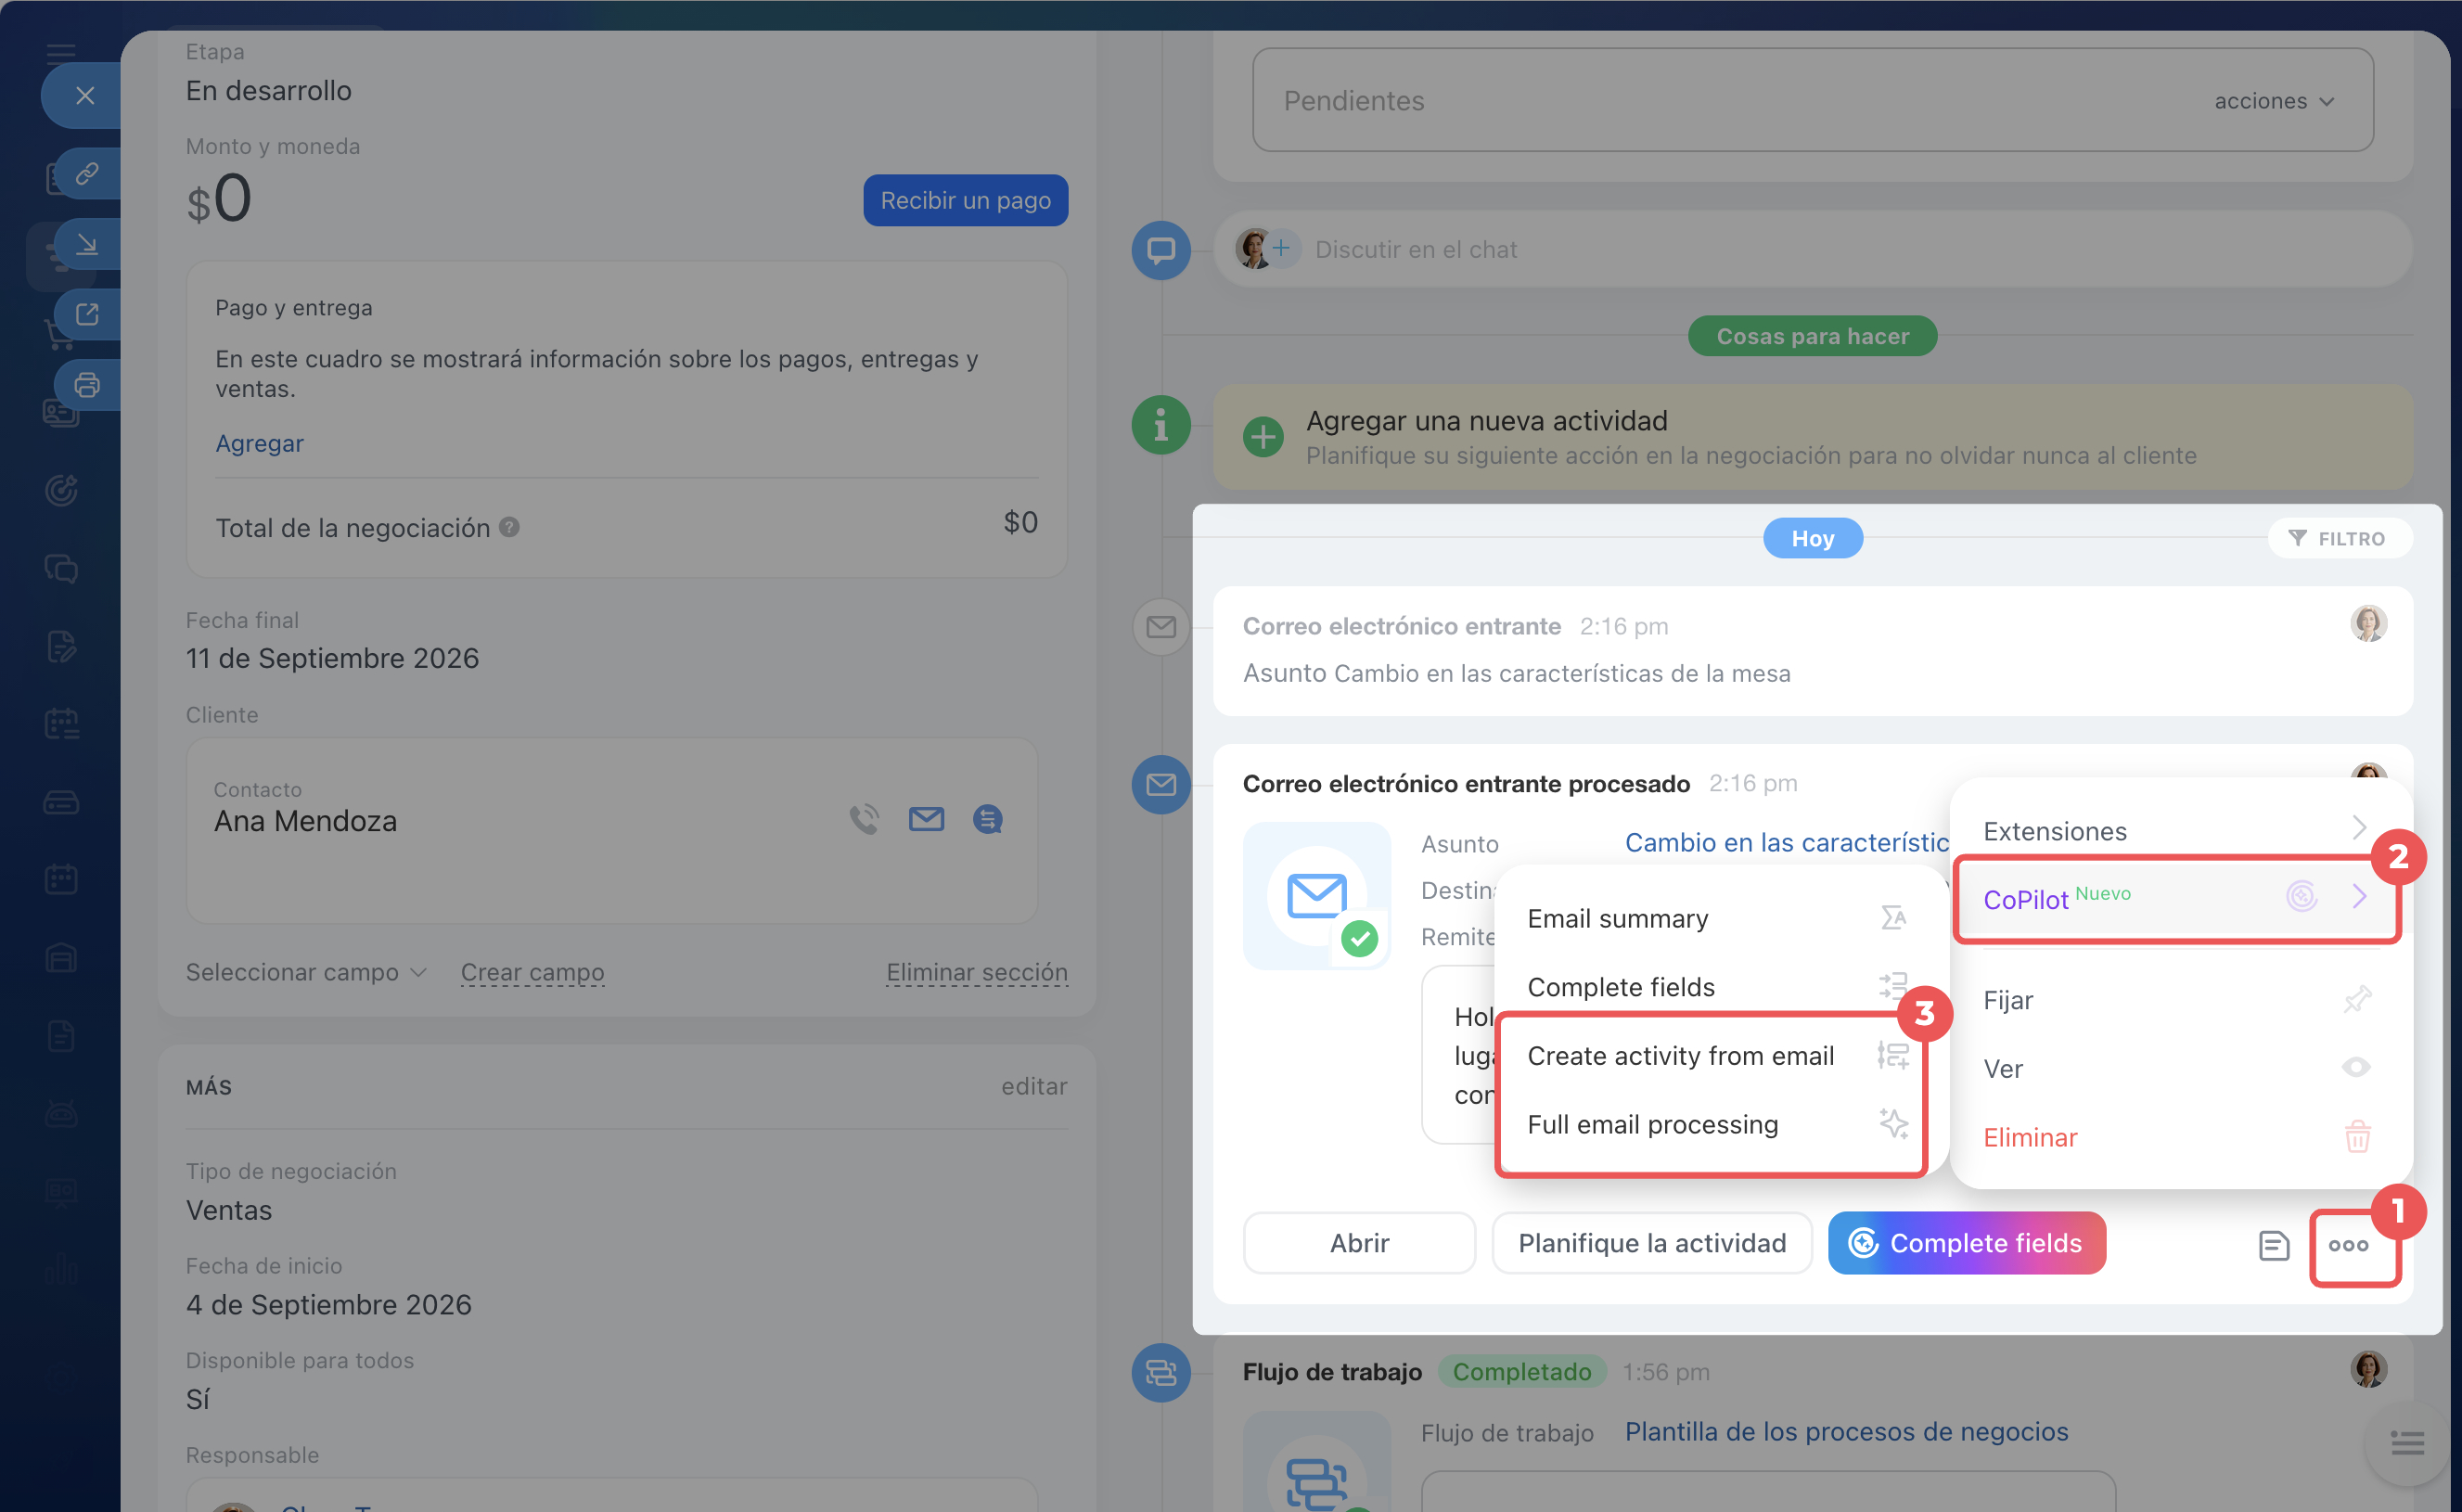Open the FILTRO filter control
Screen dimensions: 2462x1512
coord(2339,538)
